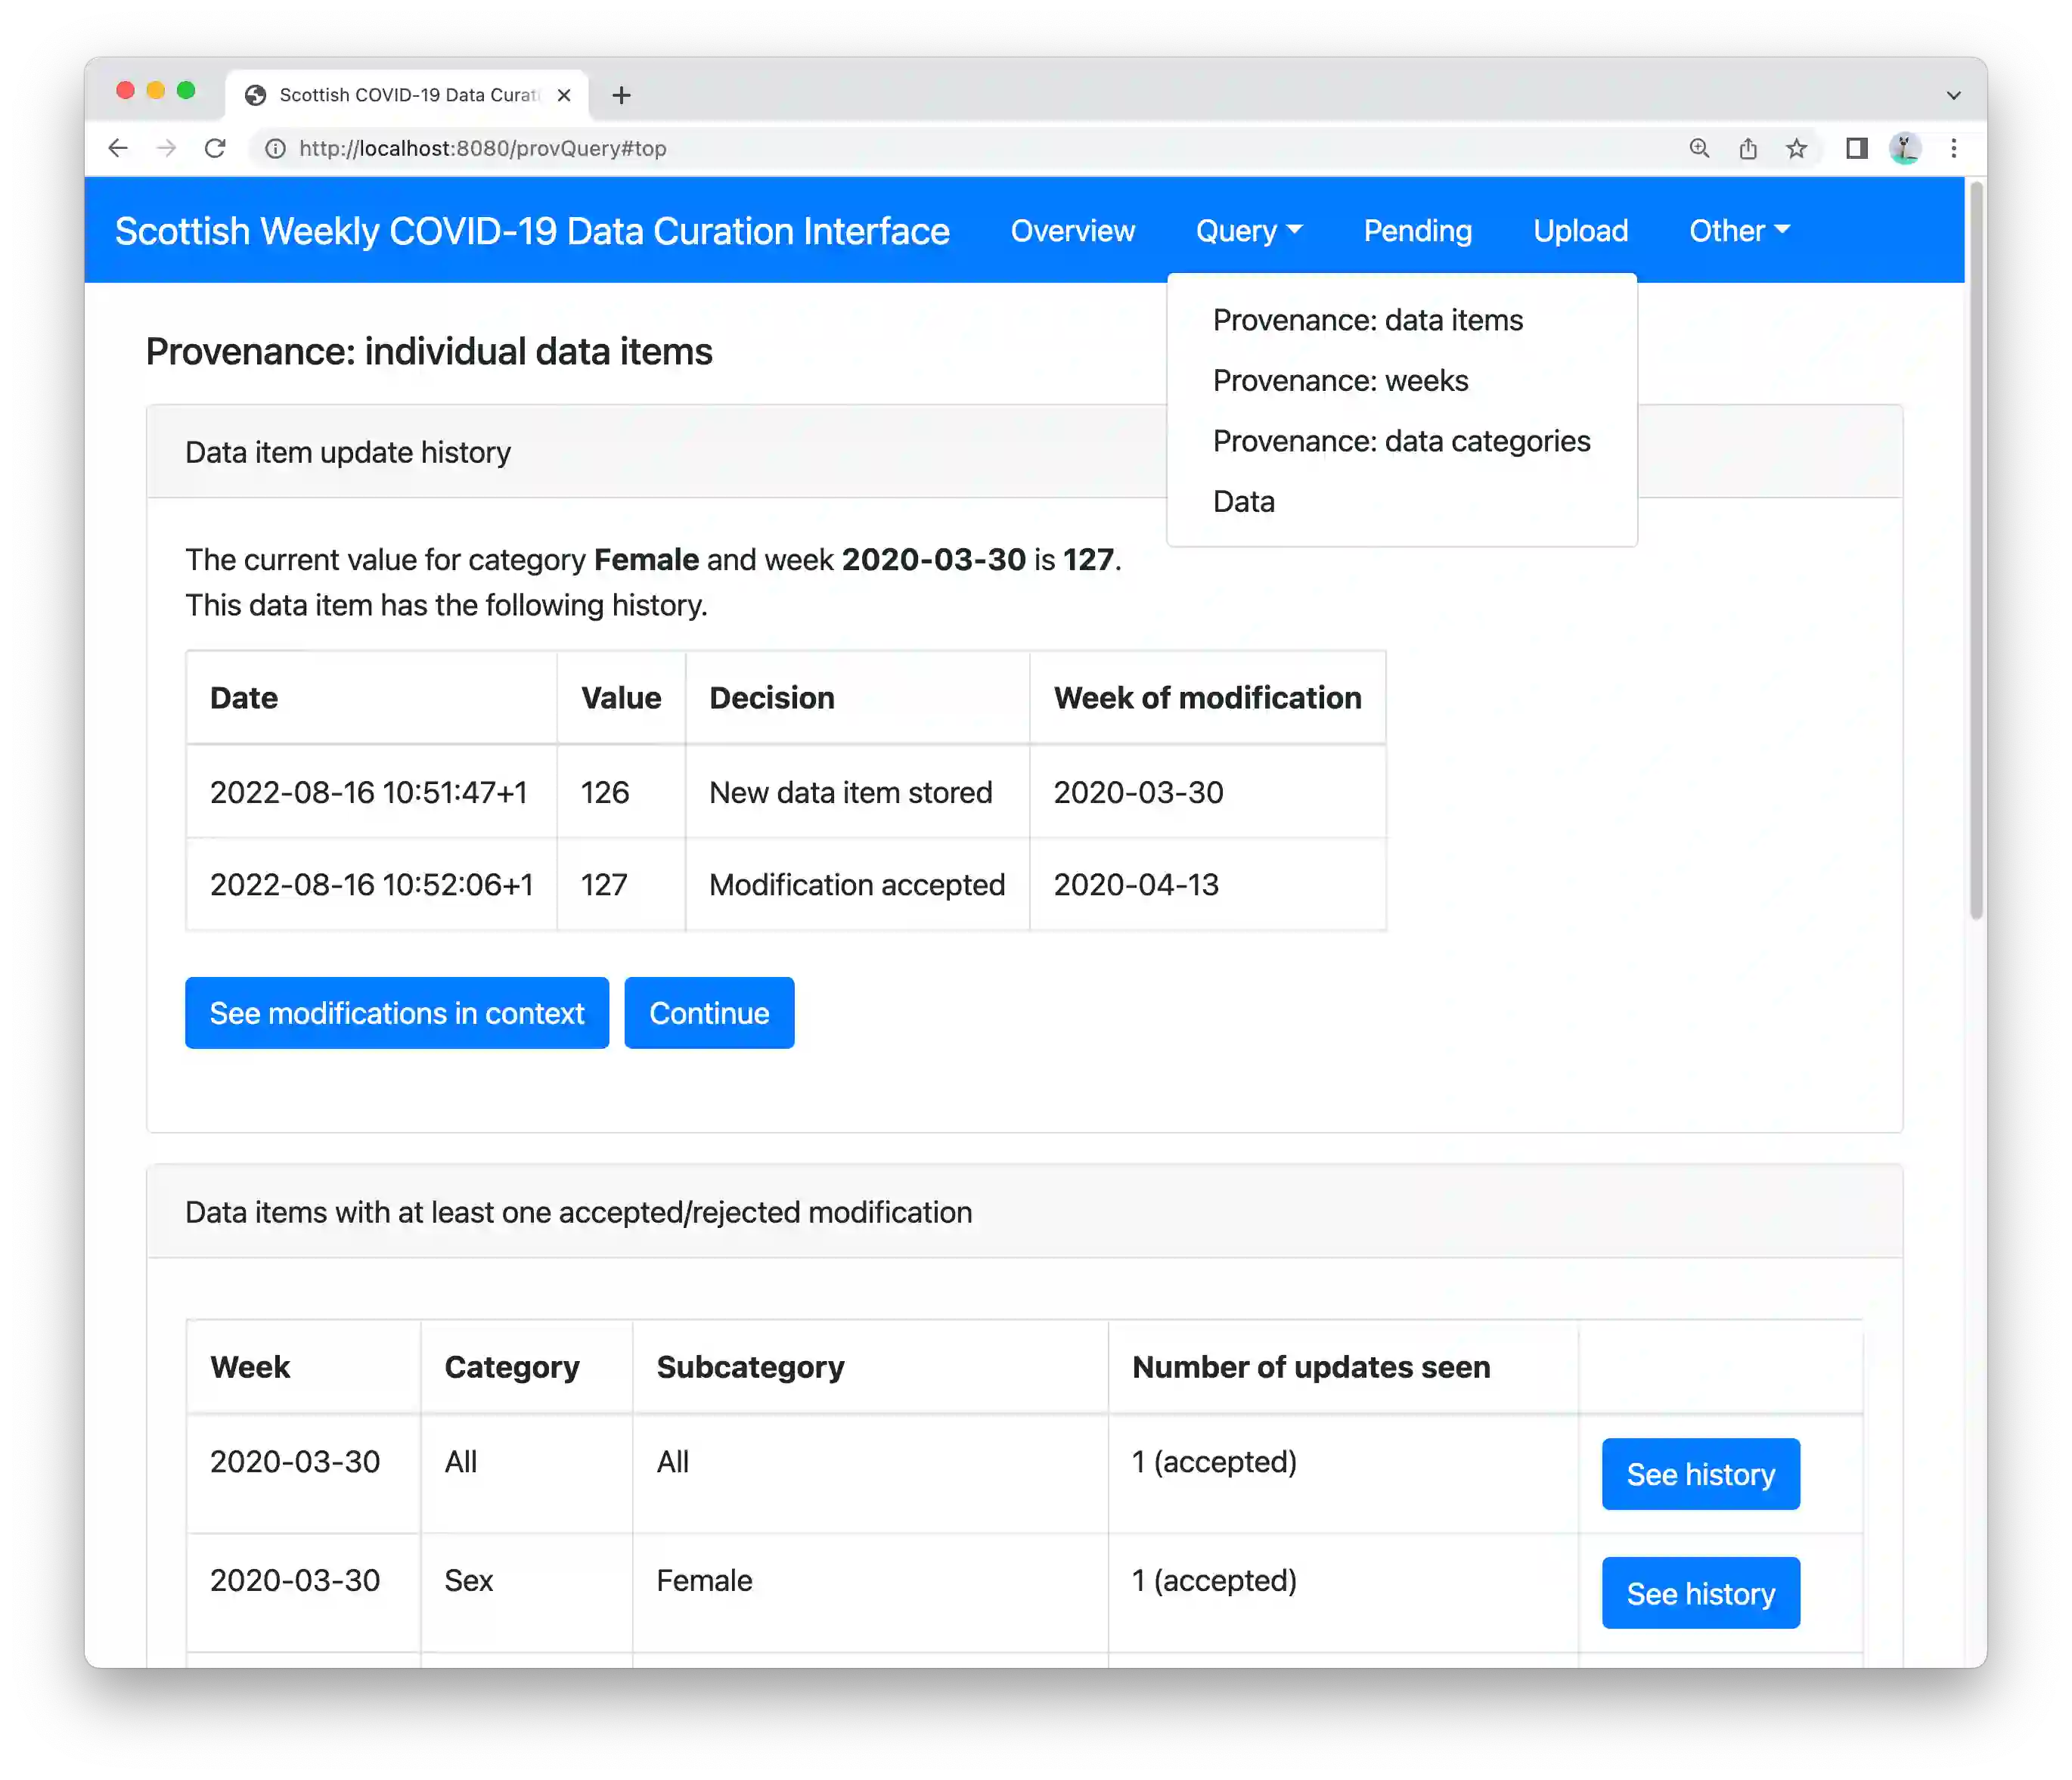
Task: Click the browser back arrow
Action: (118, 149)
